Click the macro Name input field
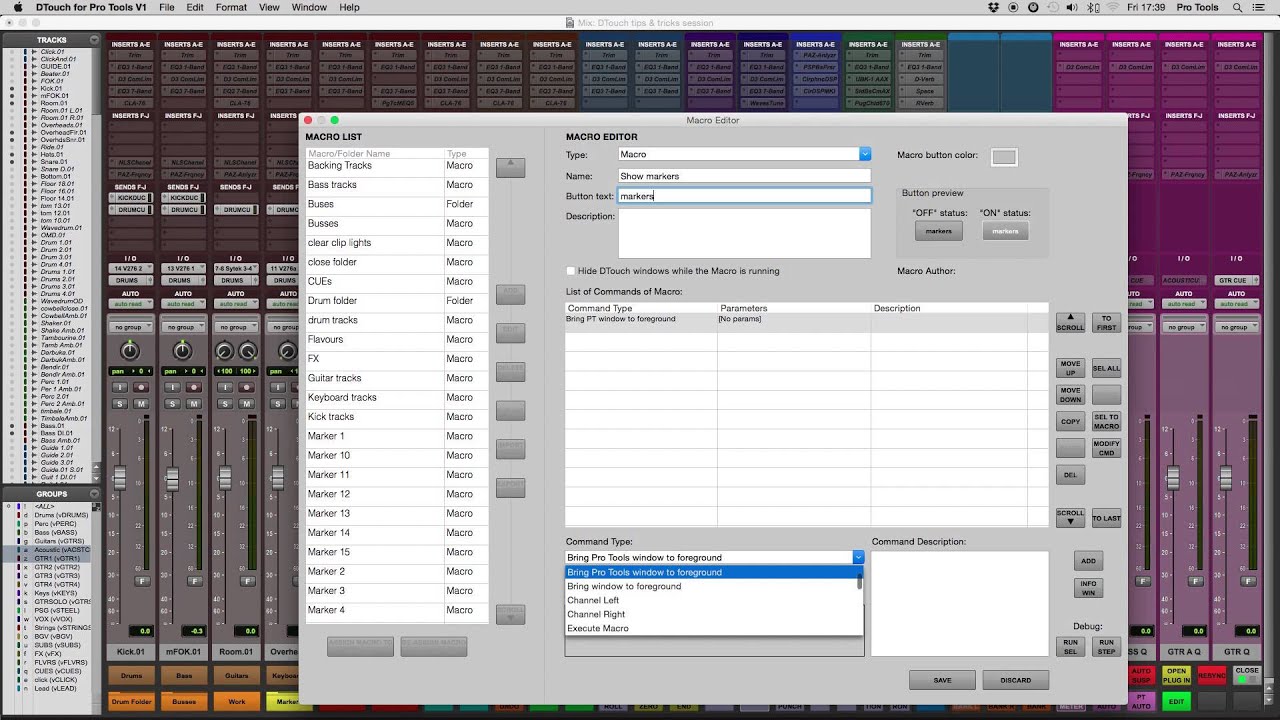This screenshot has width=1280, height=720. click(744, 176)
